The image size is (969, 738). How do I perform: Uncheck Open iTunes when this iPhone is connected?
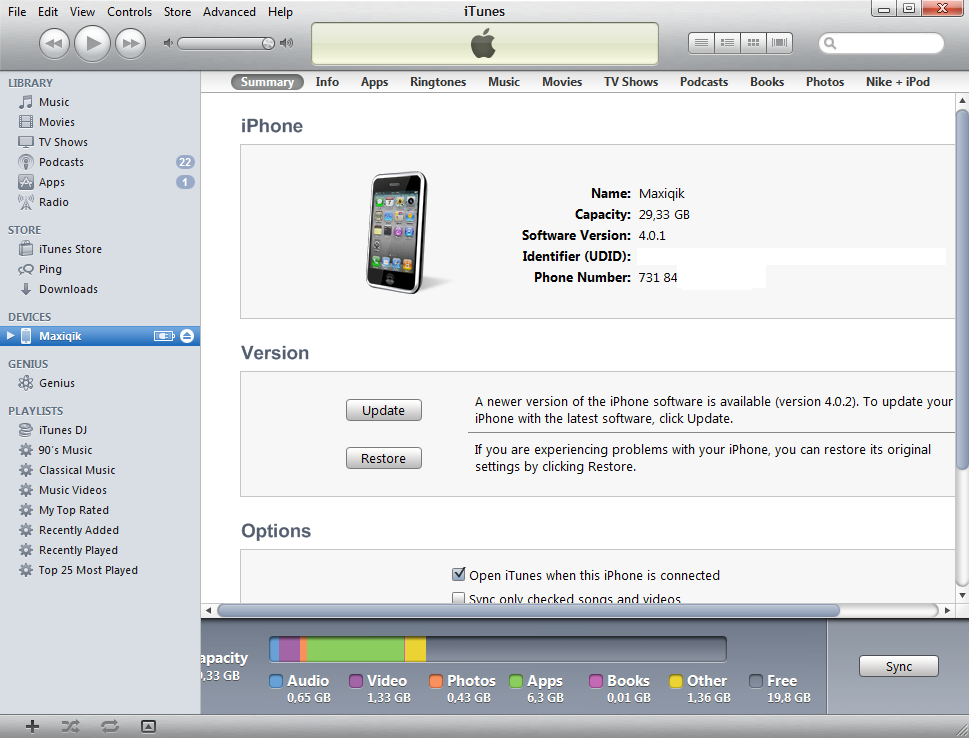click(x=458, y=574)
